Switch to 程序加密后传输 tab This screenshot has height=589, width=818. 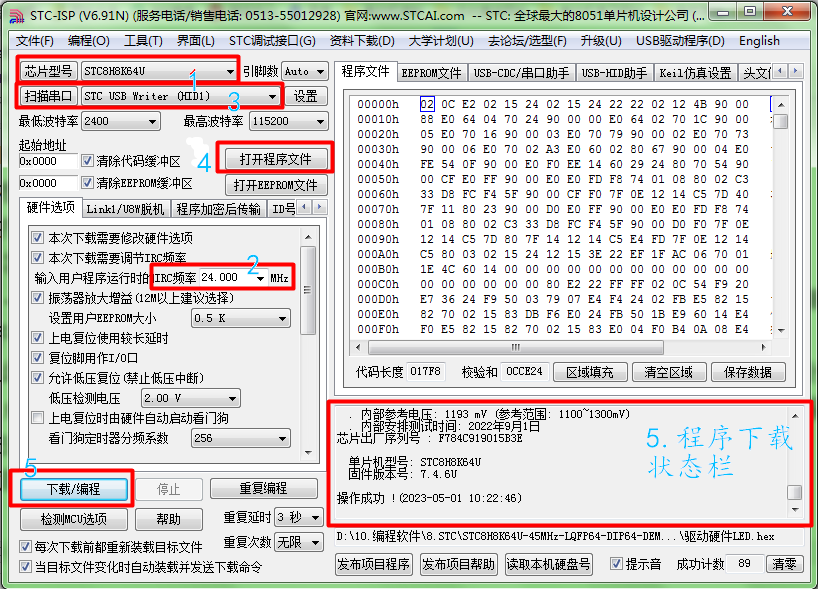pos(219,209)
